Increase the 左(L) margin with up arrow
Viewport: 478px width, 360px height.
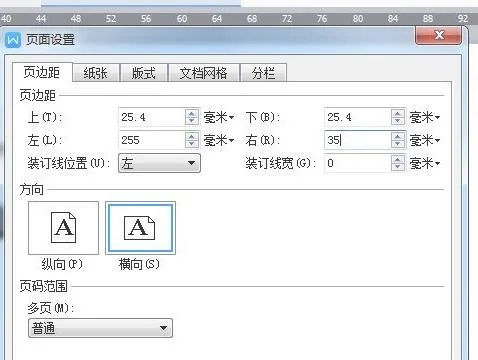[x=192, y=136]
